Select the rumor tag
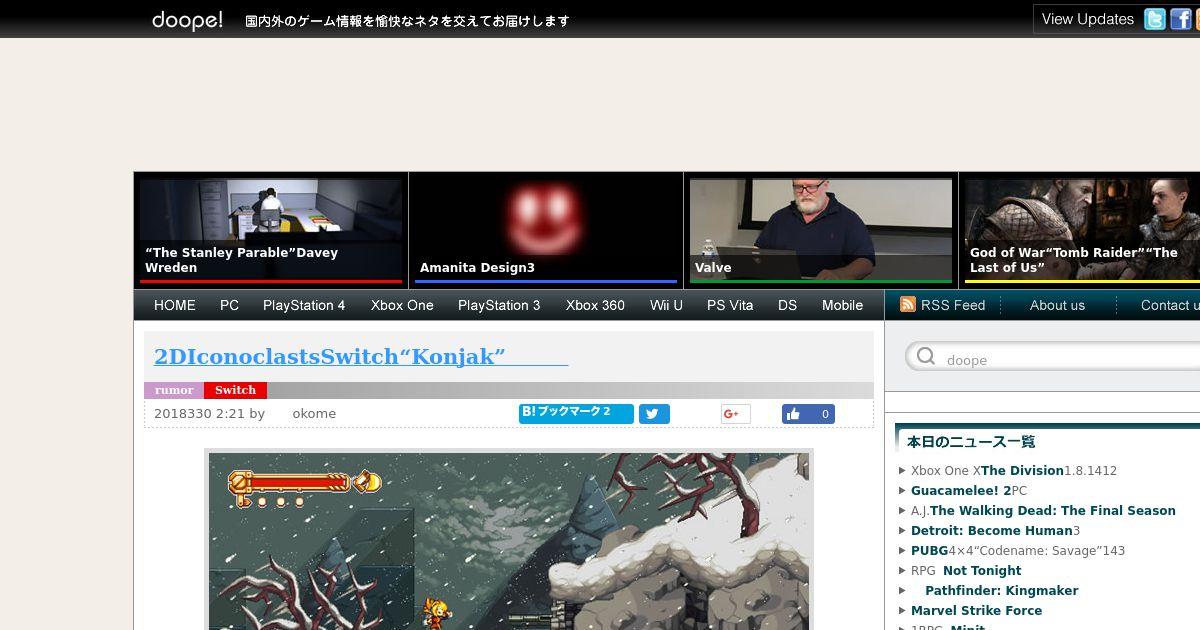Screen dimensions: 1200x630 pos(174,390)
